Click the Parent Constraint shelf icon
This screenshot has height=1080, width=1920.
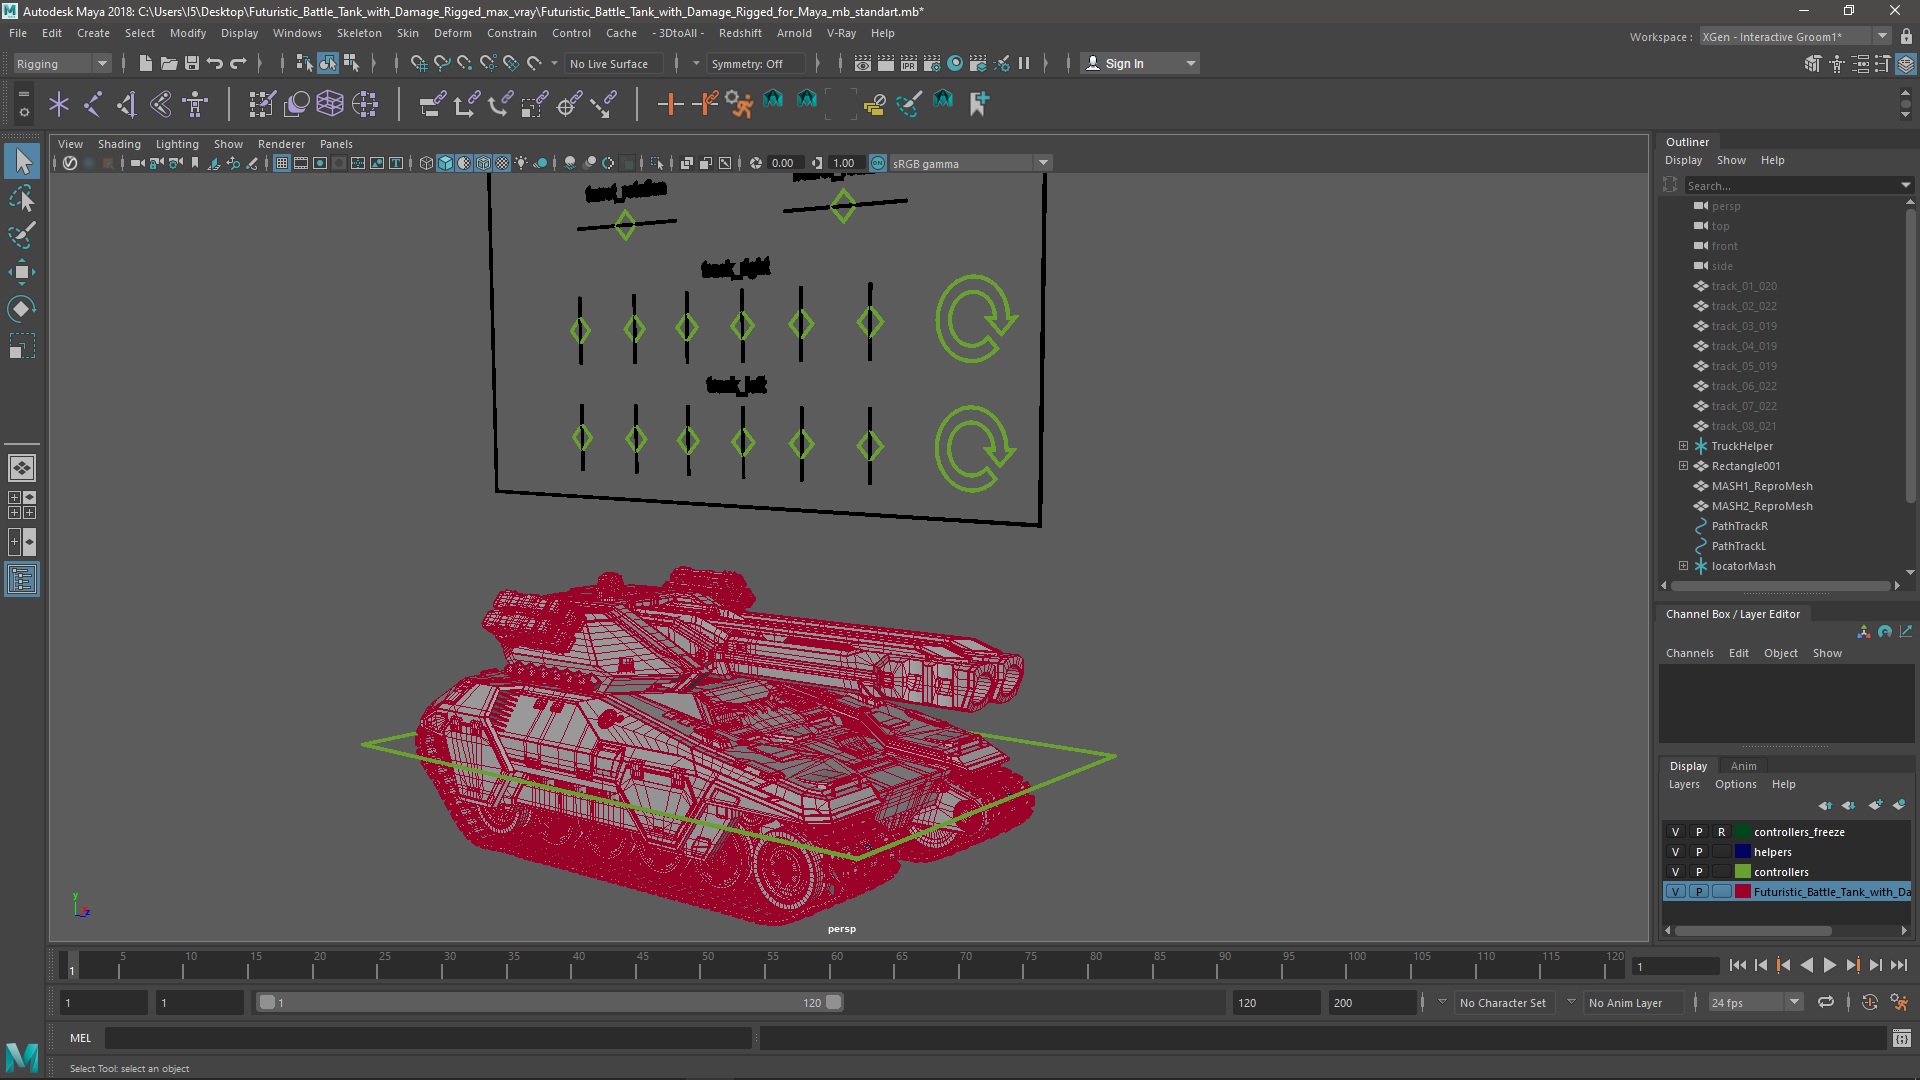pyautogui.click(x=431, y=104)
